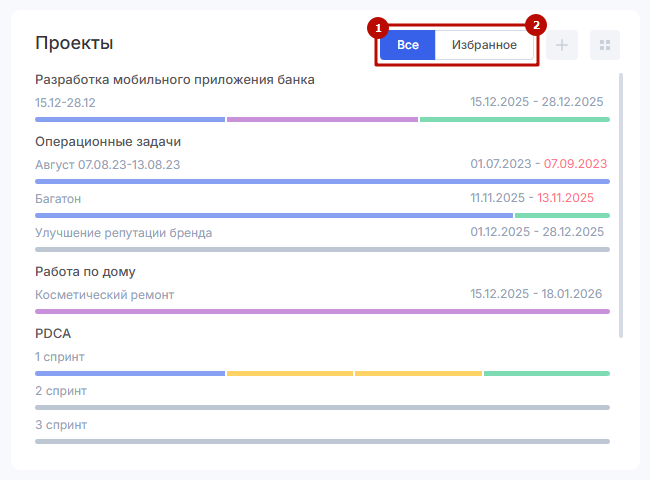The width and height of the screenshot is (650, 480).
Task: Click the 15.12-28.12 stage label
Action: [65, 102]
